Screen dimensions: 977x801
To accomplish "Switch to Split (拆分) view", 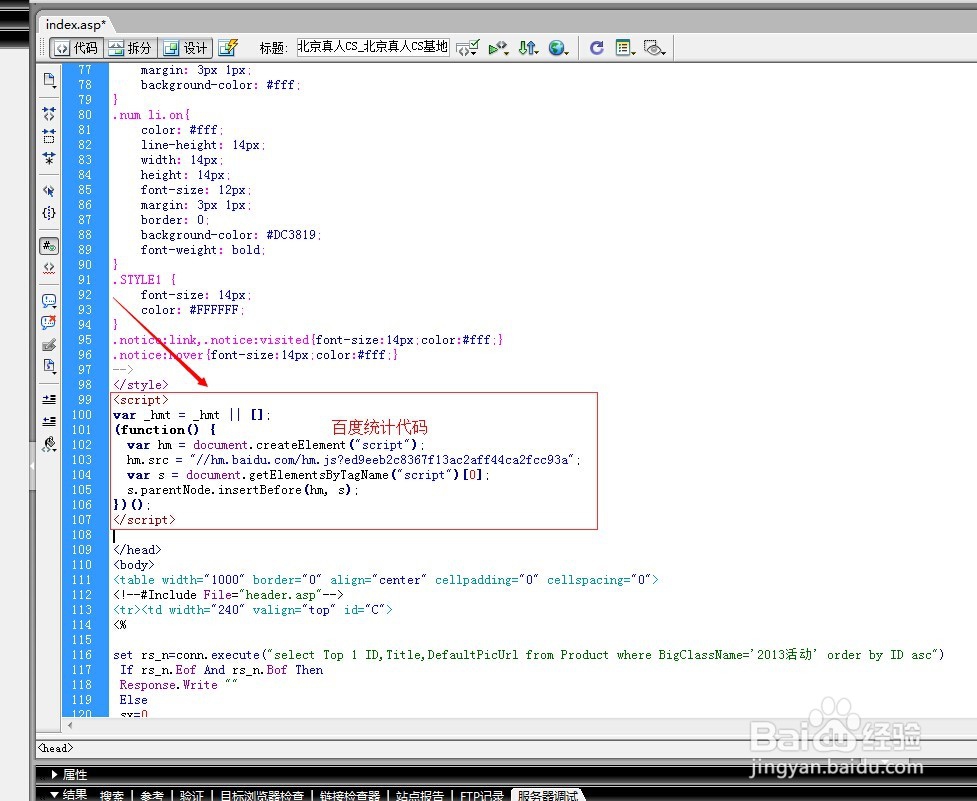I will click(130, 48).
